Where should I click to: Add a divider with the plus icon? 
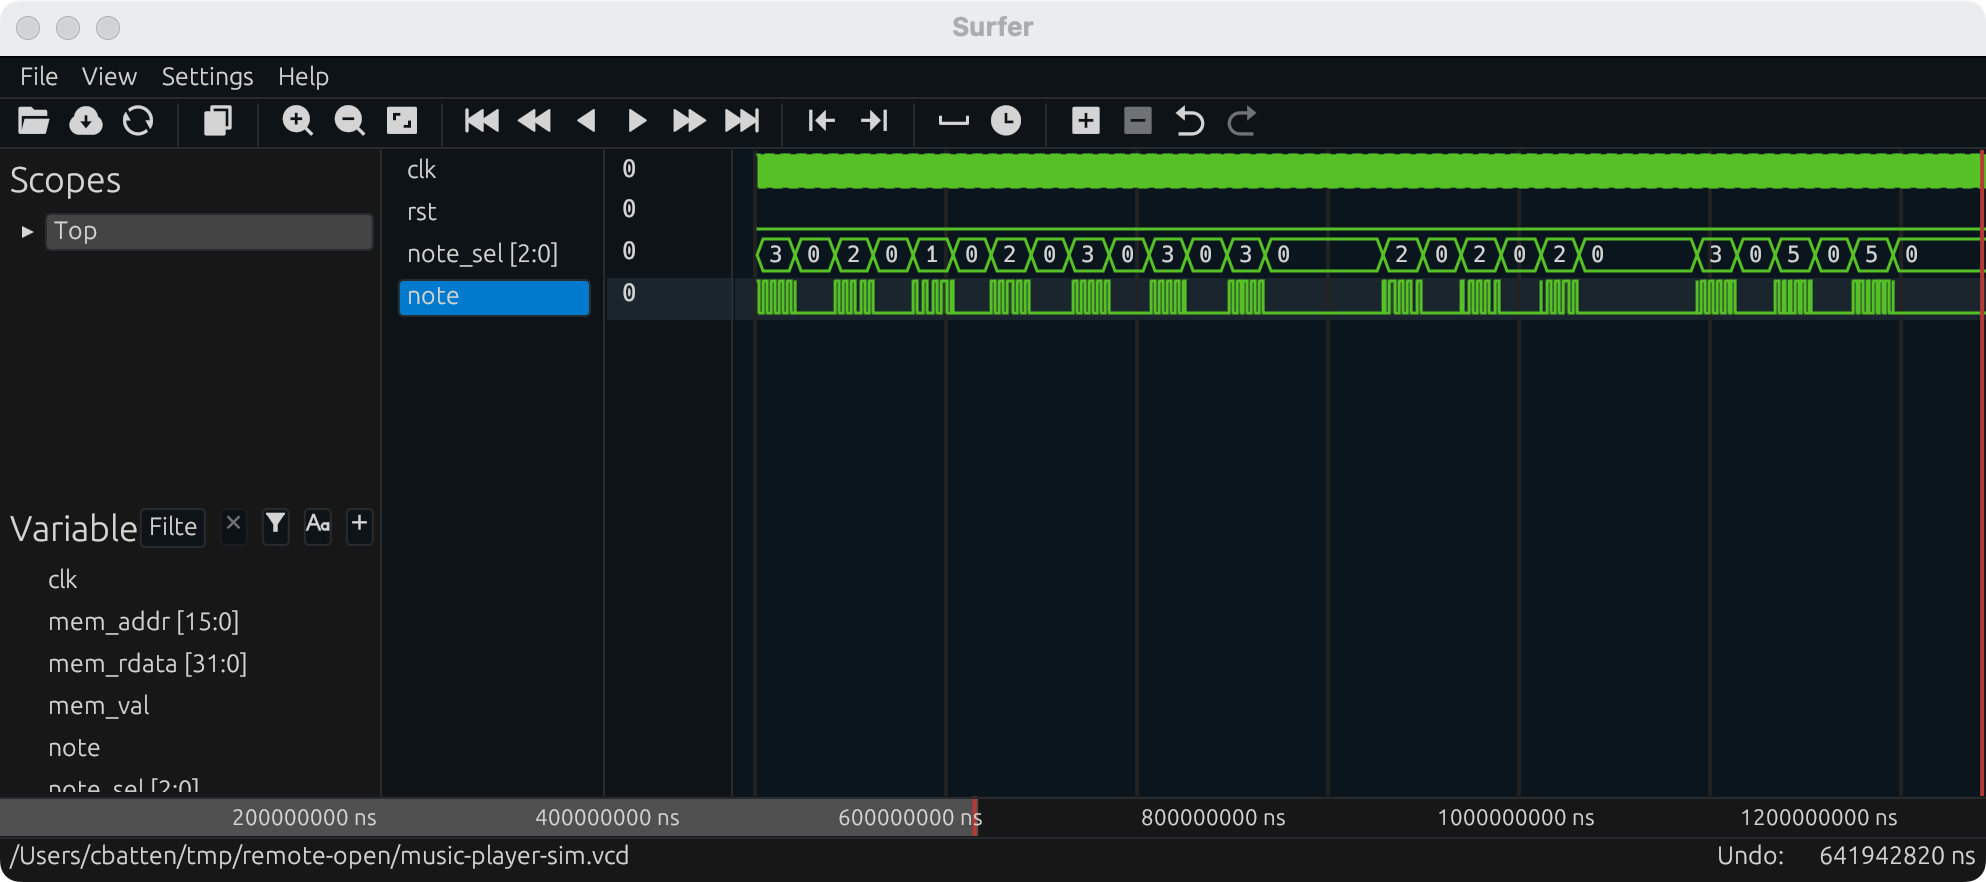click(1085, 121)
